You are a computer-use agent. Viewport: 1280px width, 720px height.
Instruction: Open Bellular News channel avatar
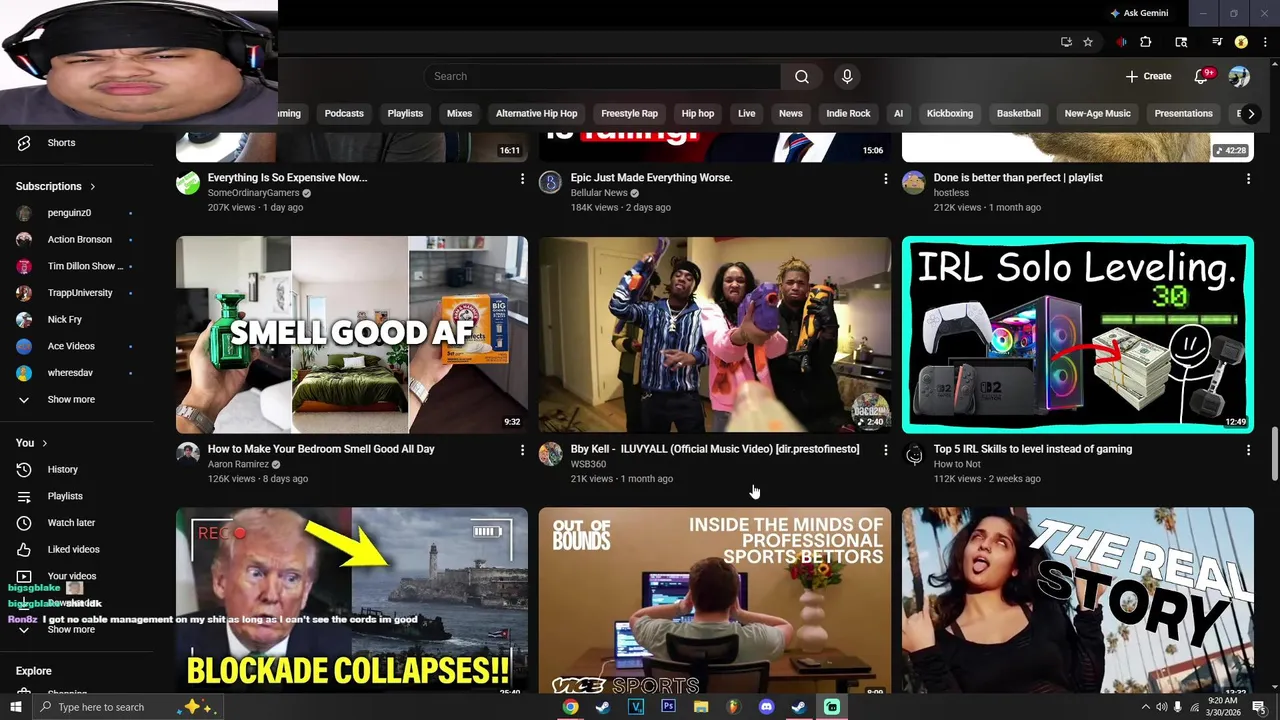(550, 182)
